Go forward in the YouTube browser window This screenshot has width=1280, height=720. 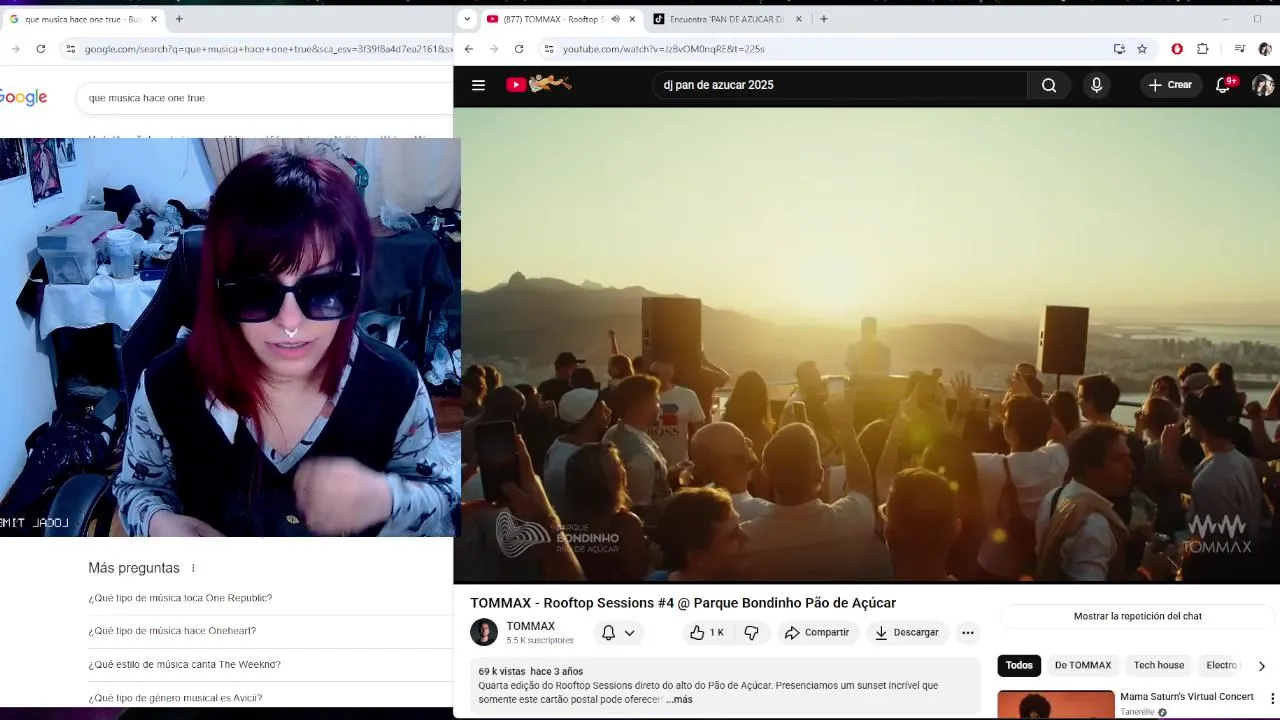(x=494, y=49)
